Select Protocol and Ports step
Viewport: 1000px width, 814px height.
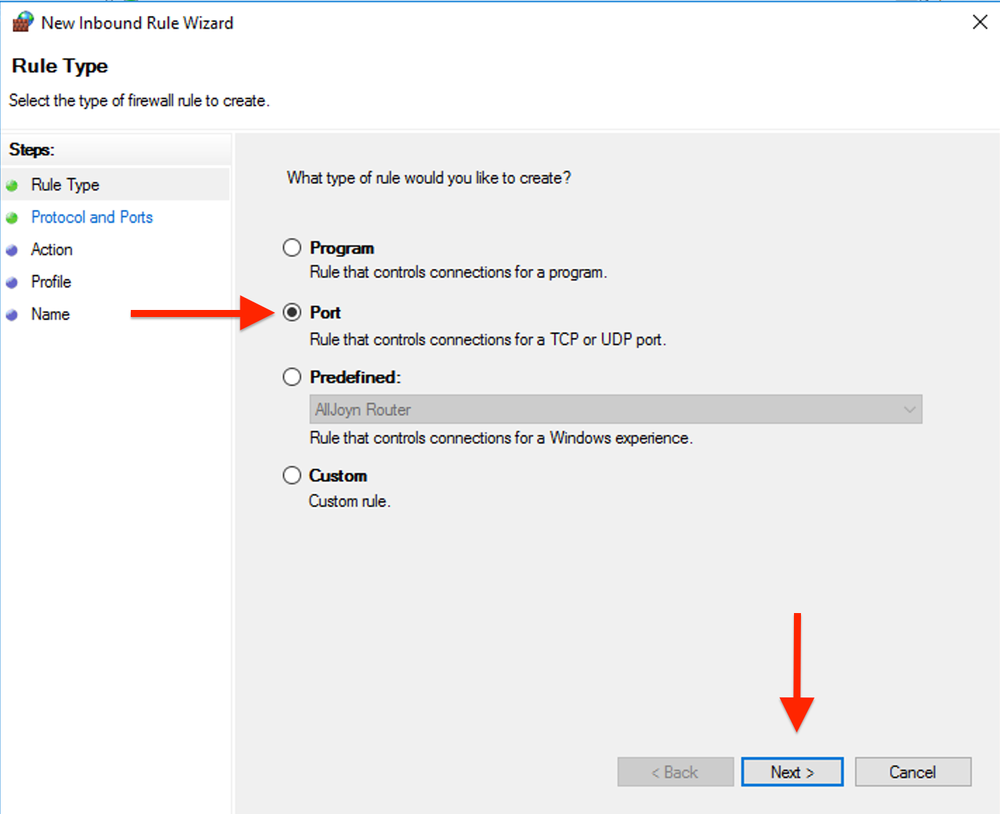tap(92, 217)
